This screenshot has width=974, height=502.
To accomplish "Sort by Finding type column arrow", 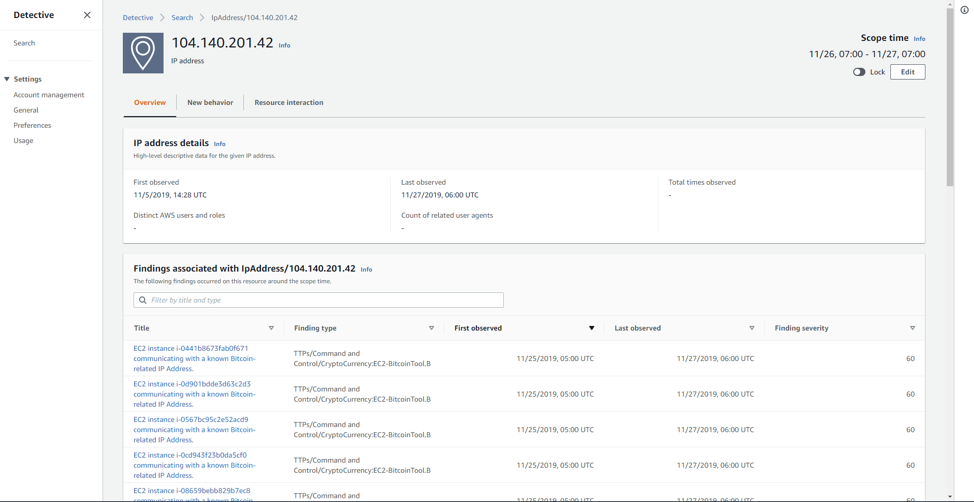I will click(431, 328).
